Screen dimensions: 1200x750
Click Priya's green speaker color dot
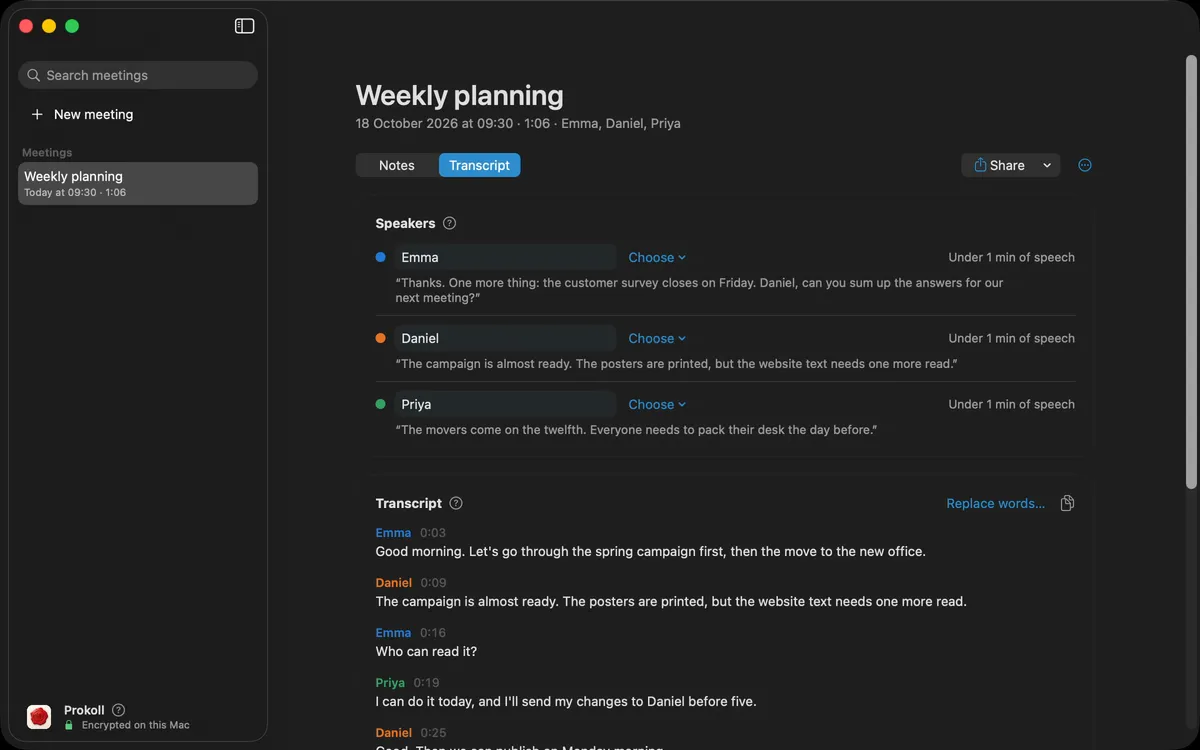point(380,404)
